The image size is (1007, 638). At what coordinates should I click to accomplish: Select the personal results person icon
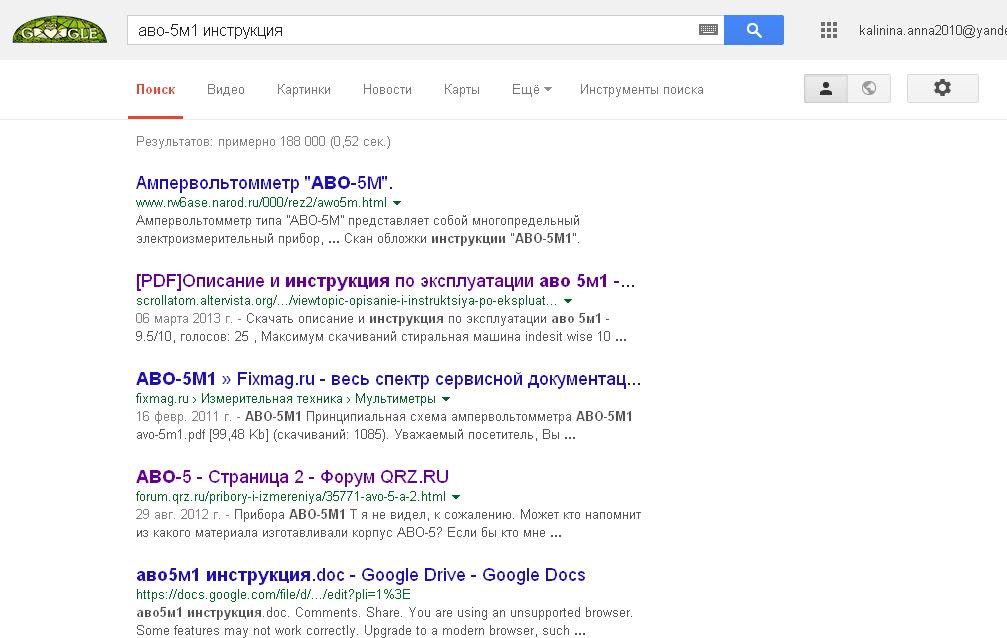coord(825,89)
